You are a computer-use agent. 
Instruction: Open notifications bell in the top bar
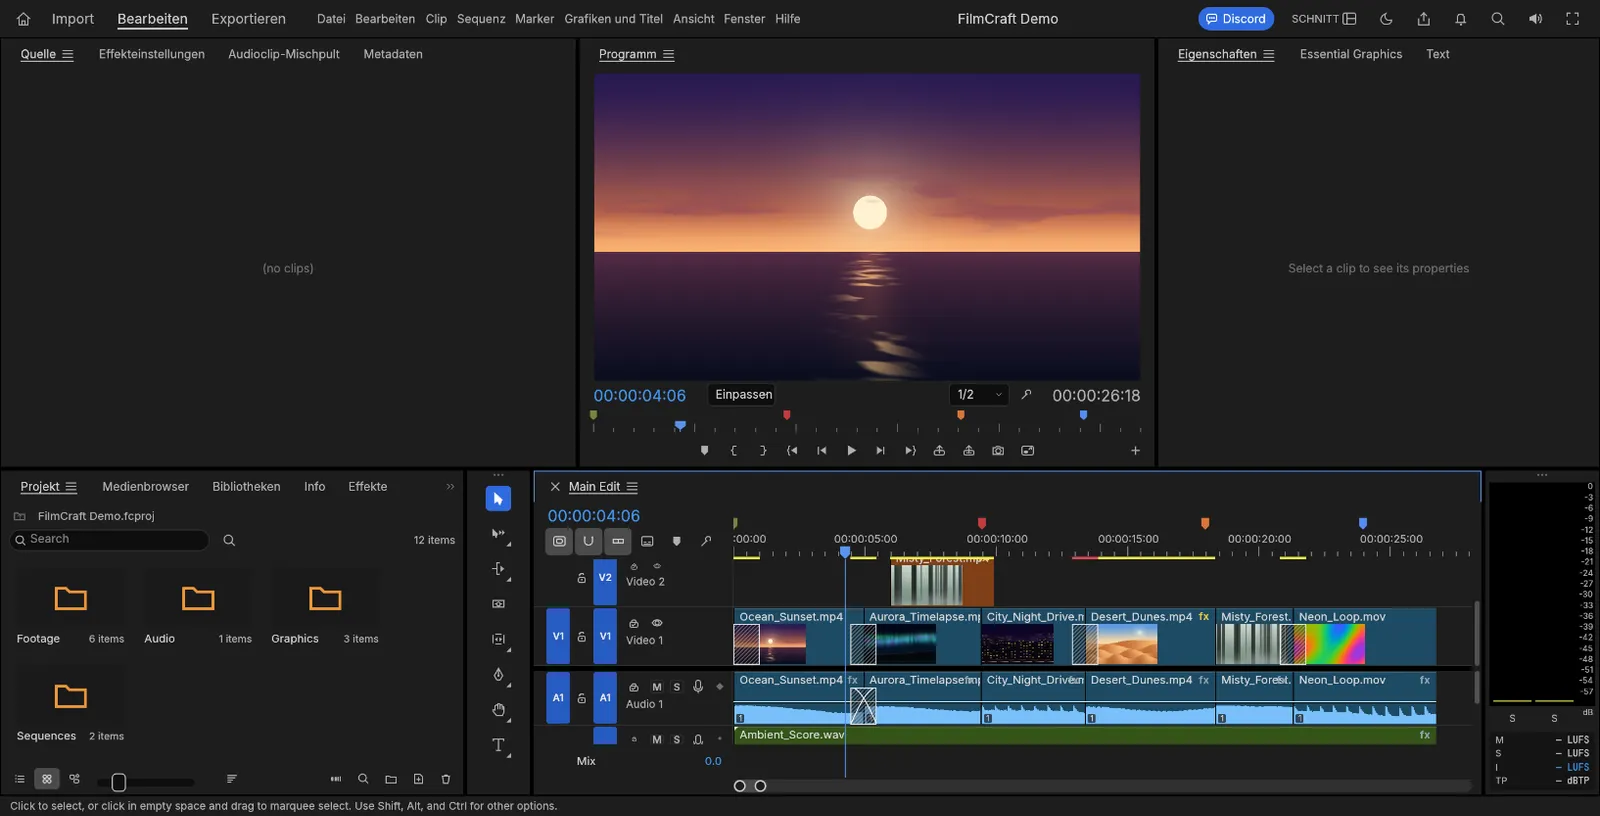(1460, 19)
